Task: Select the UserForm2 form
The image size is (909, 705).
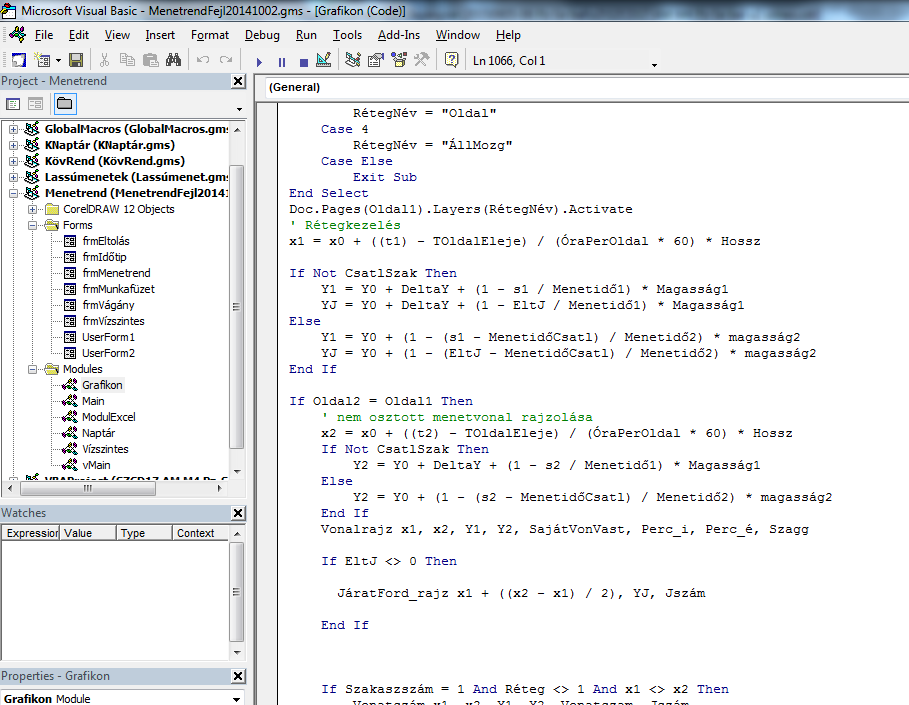Action: pos(108,353)
